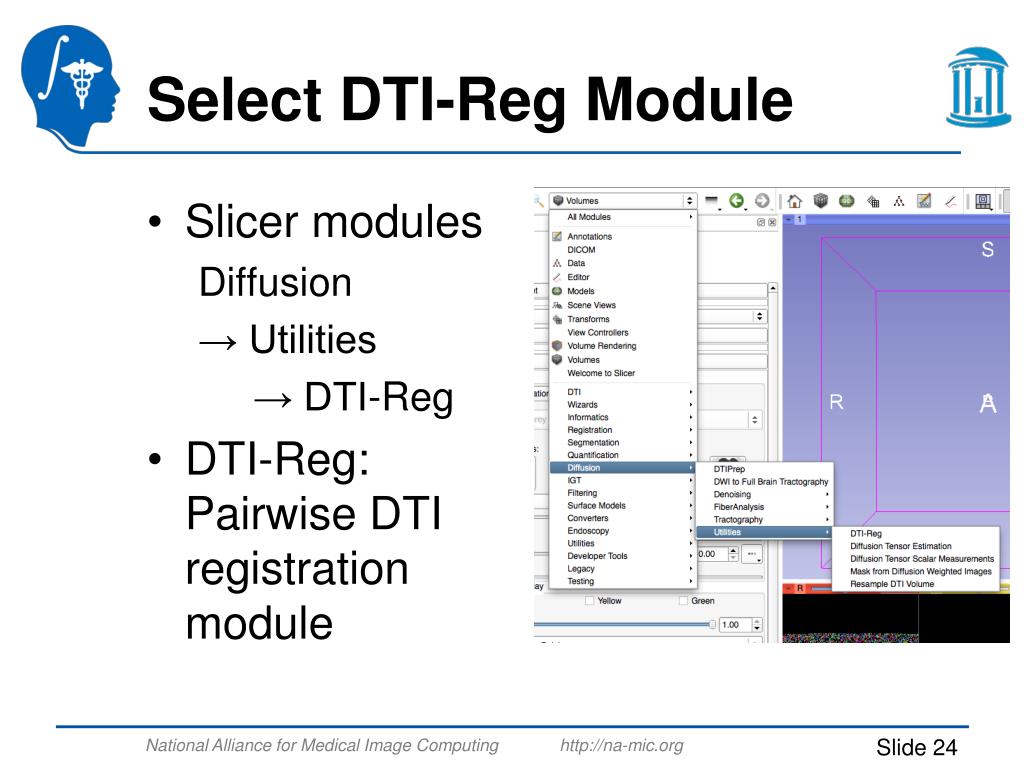Choose Mask from Diffusion Weighted Images
This screenshot has height=768, width=1024.
tap(916, 571)
